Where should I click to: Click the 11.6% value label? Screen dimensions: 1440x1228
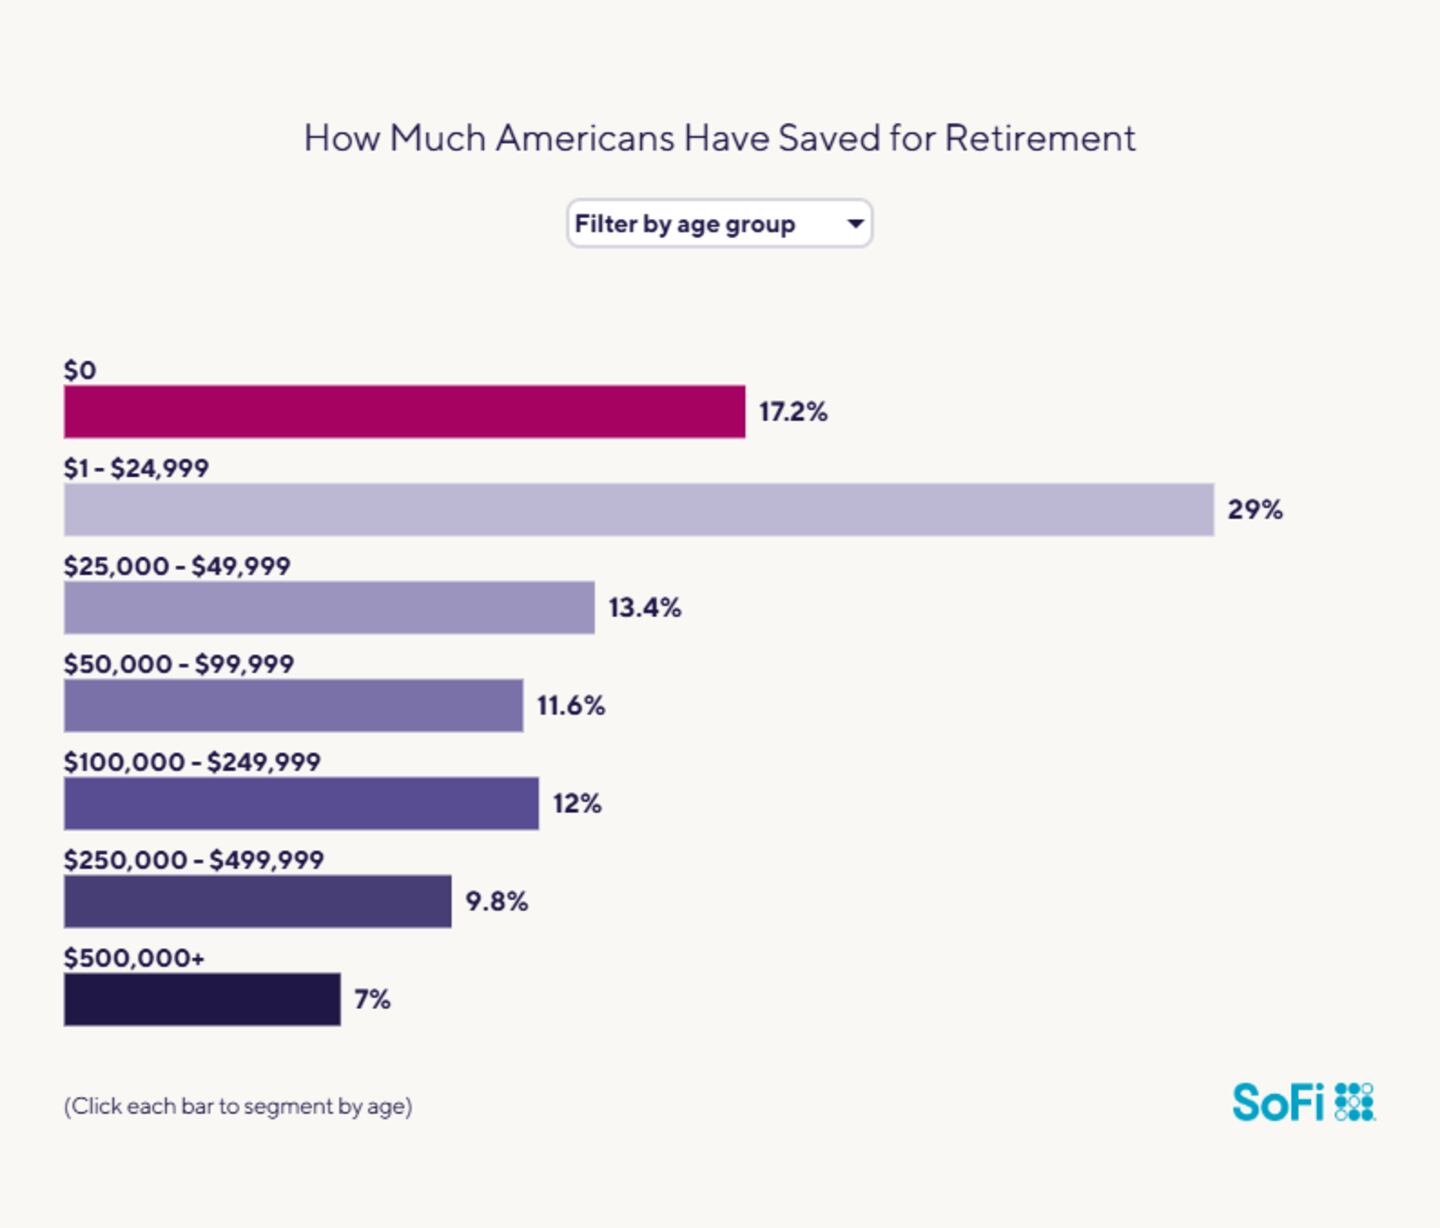coord(571,706)
